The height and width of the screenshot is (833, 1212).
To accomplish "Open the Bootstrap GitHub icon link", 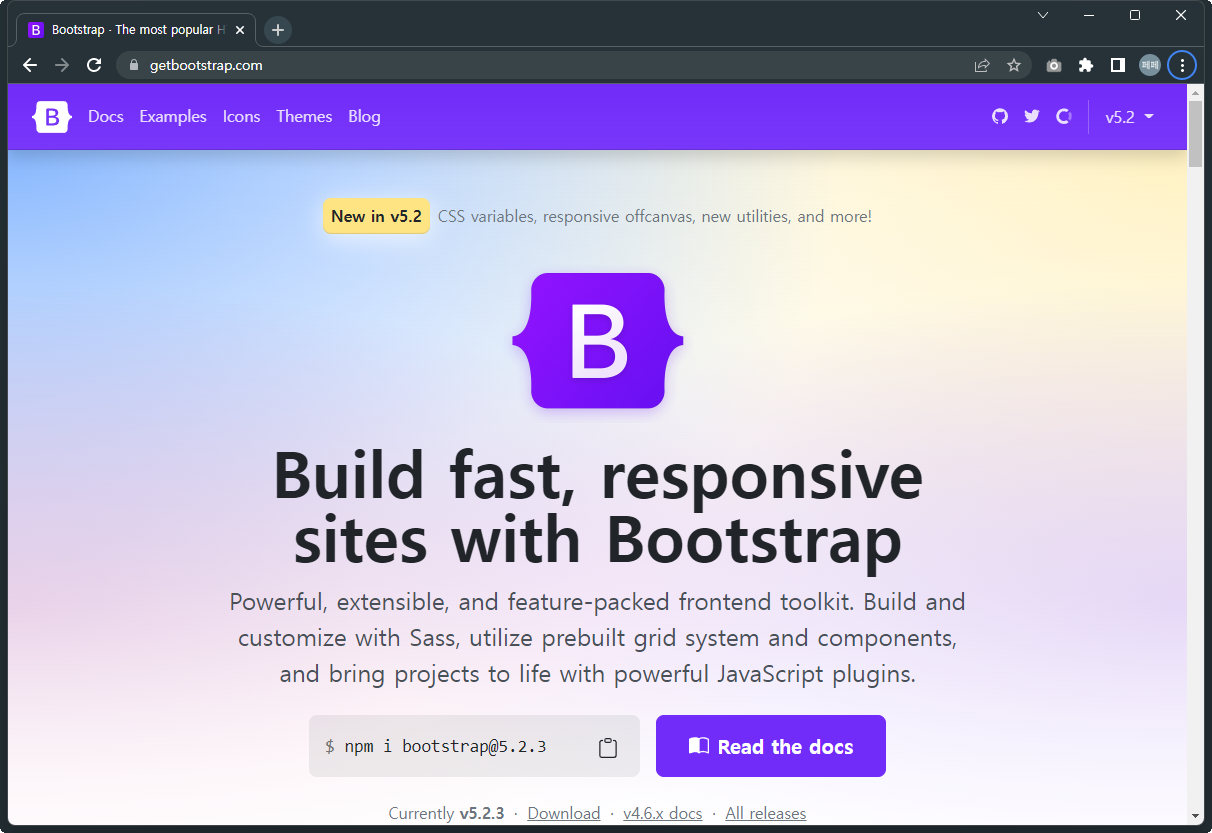I will (1000, 117).
